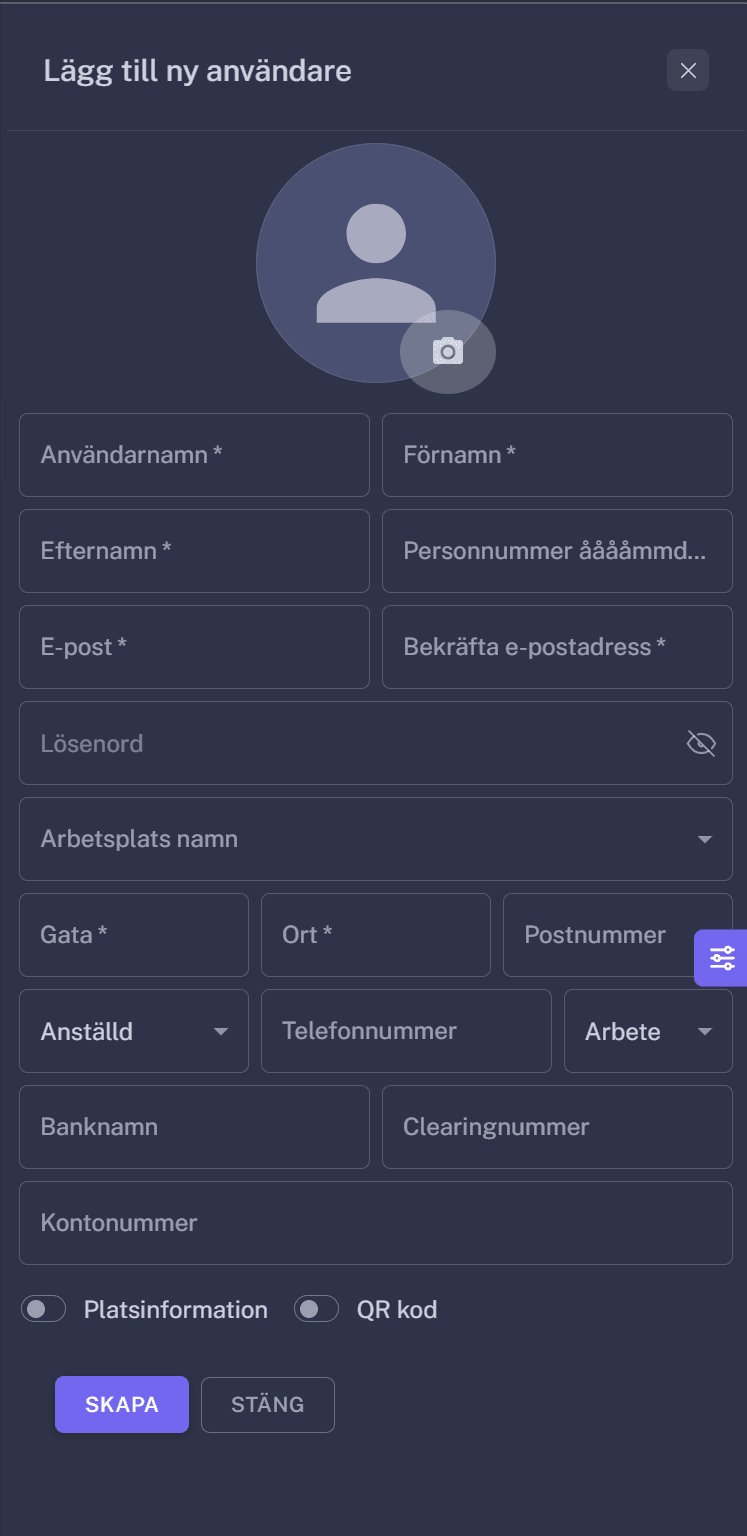Click the Förnamn text field
Image resolution: width=747 pixels, height=1536 pixels.
(557, 455)
